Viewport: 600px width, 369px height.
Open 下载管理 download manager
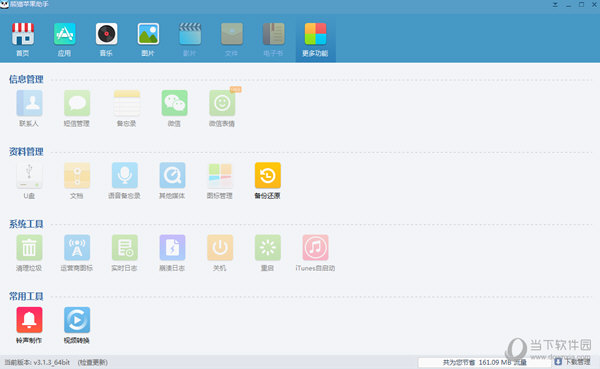click(573, 362)
